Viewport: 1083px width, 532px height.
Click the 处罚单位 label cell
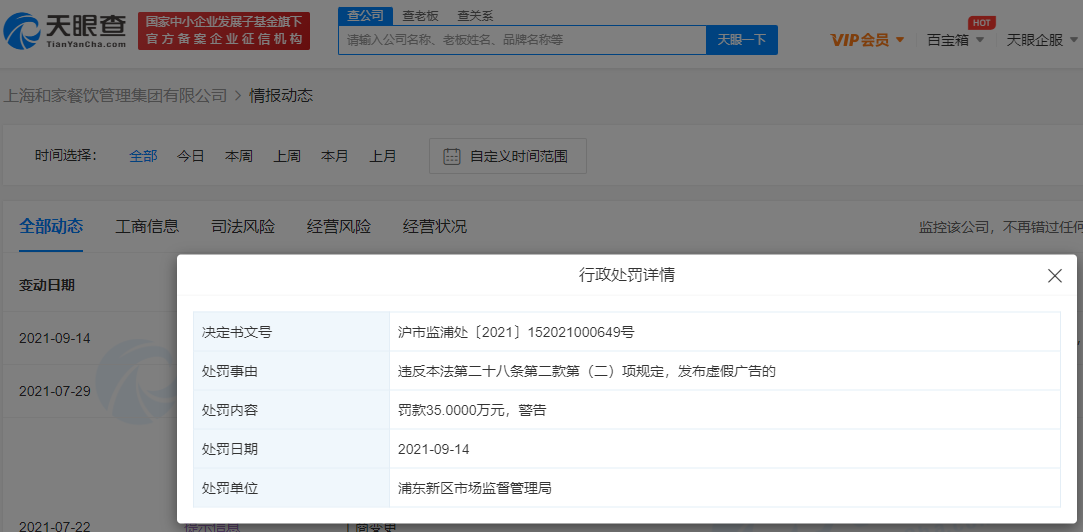(291, 488)
